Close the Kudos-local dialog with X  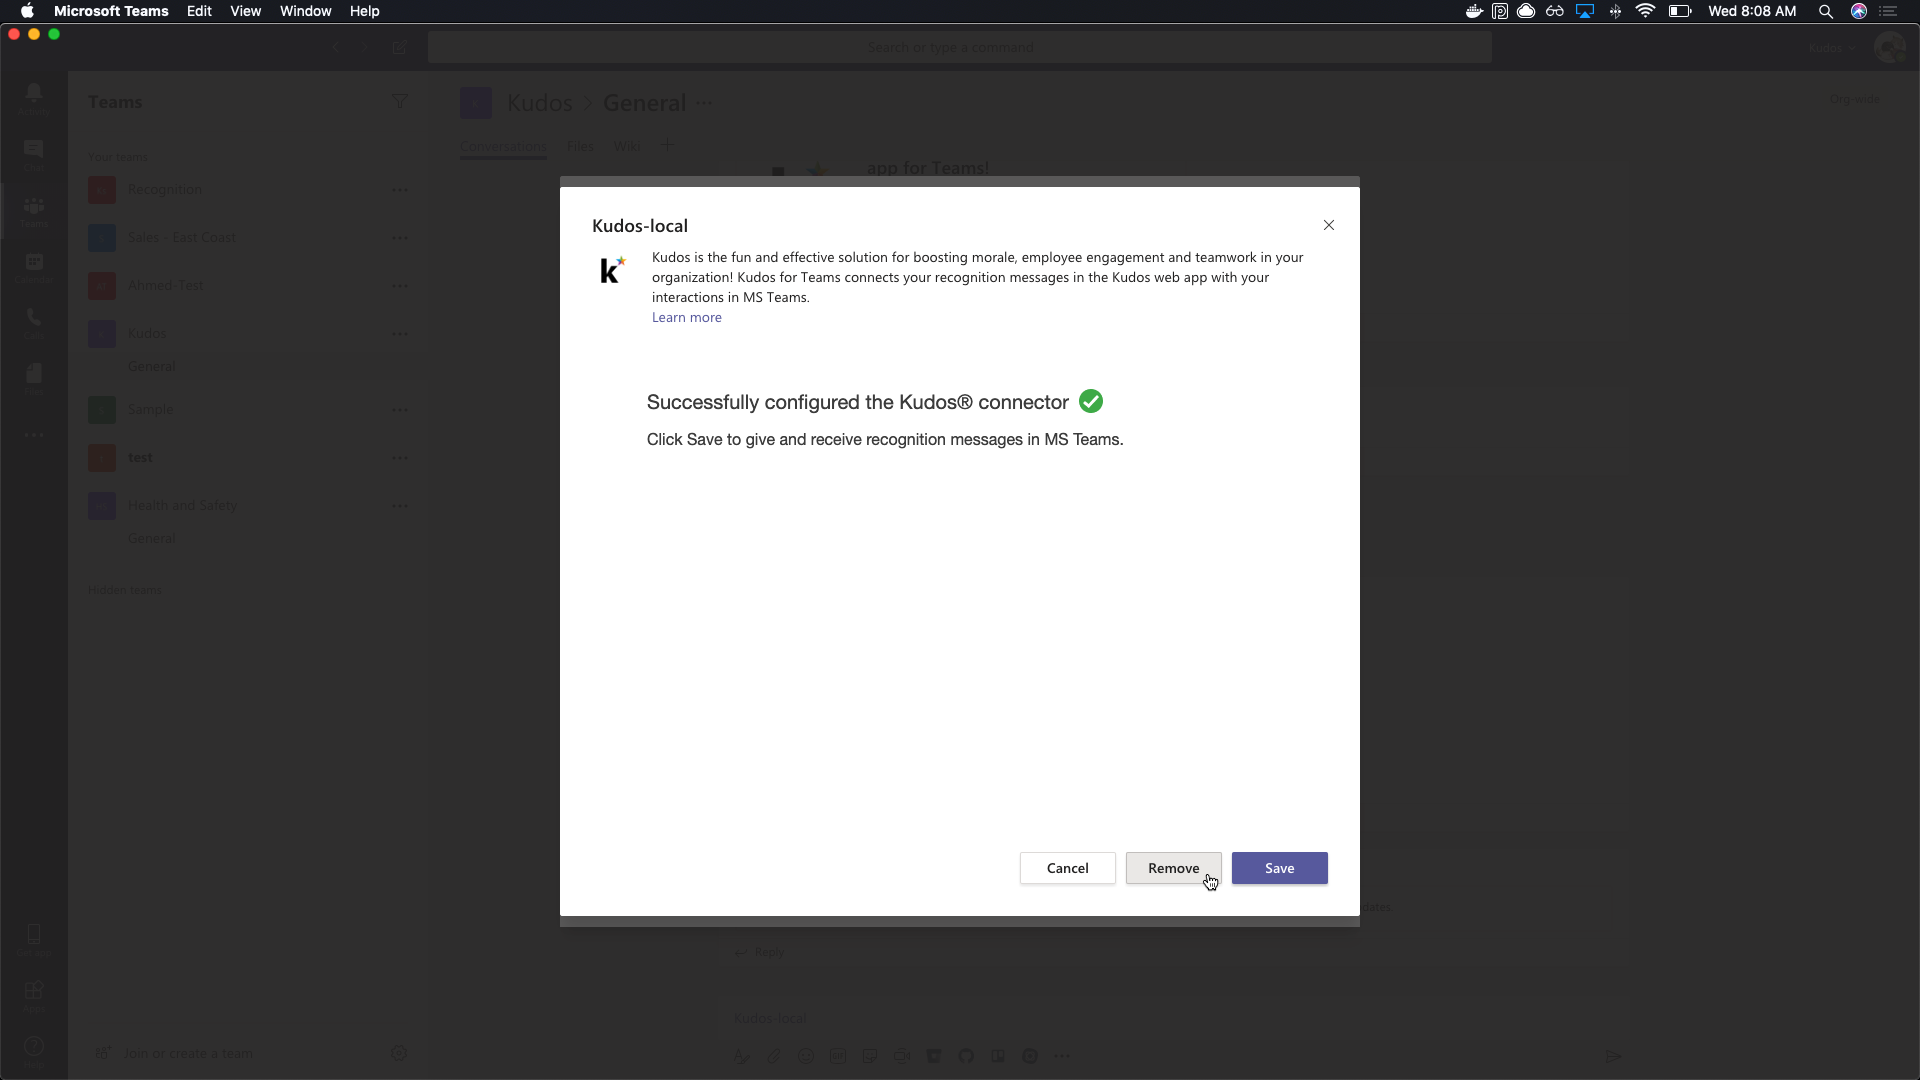click(x=1329, y=225)
